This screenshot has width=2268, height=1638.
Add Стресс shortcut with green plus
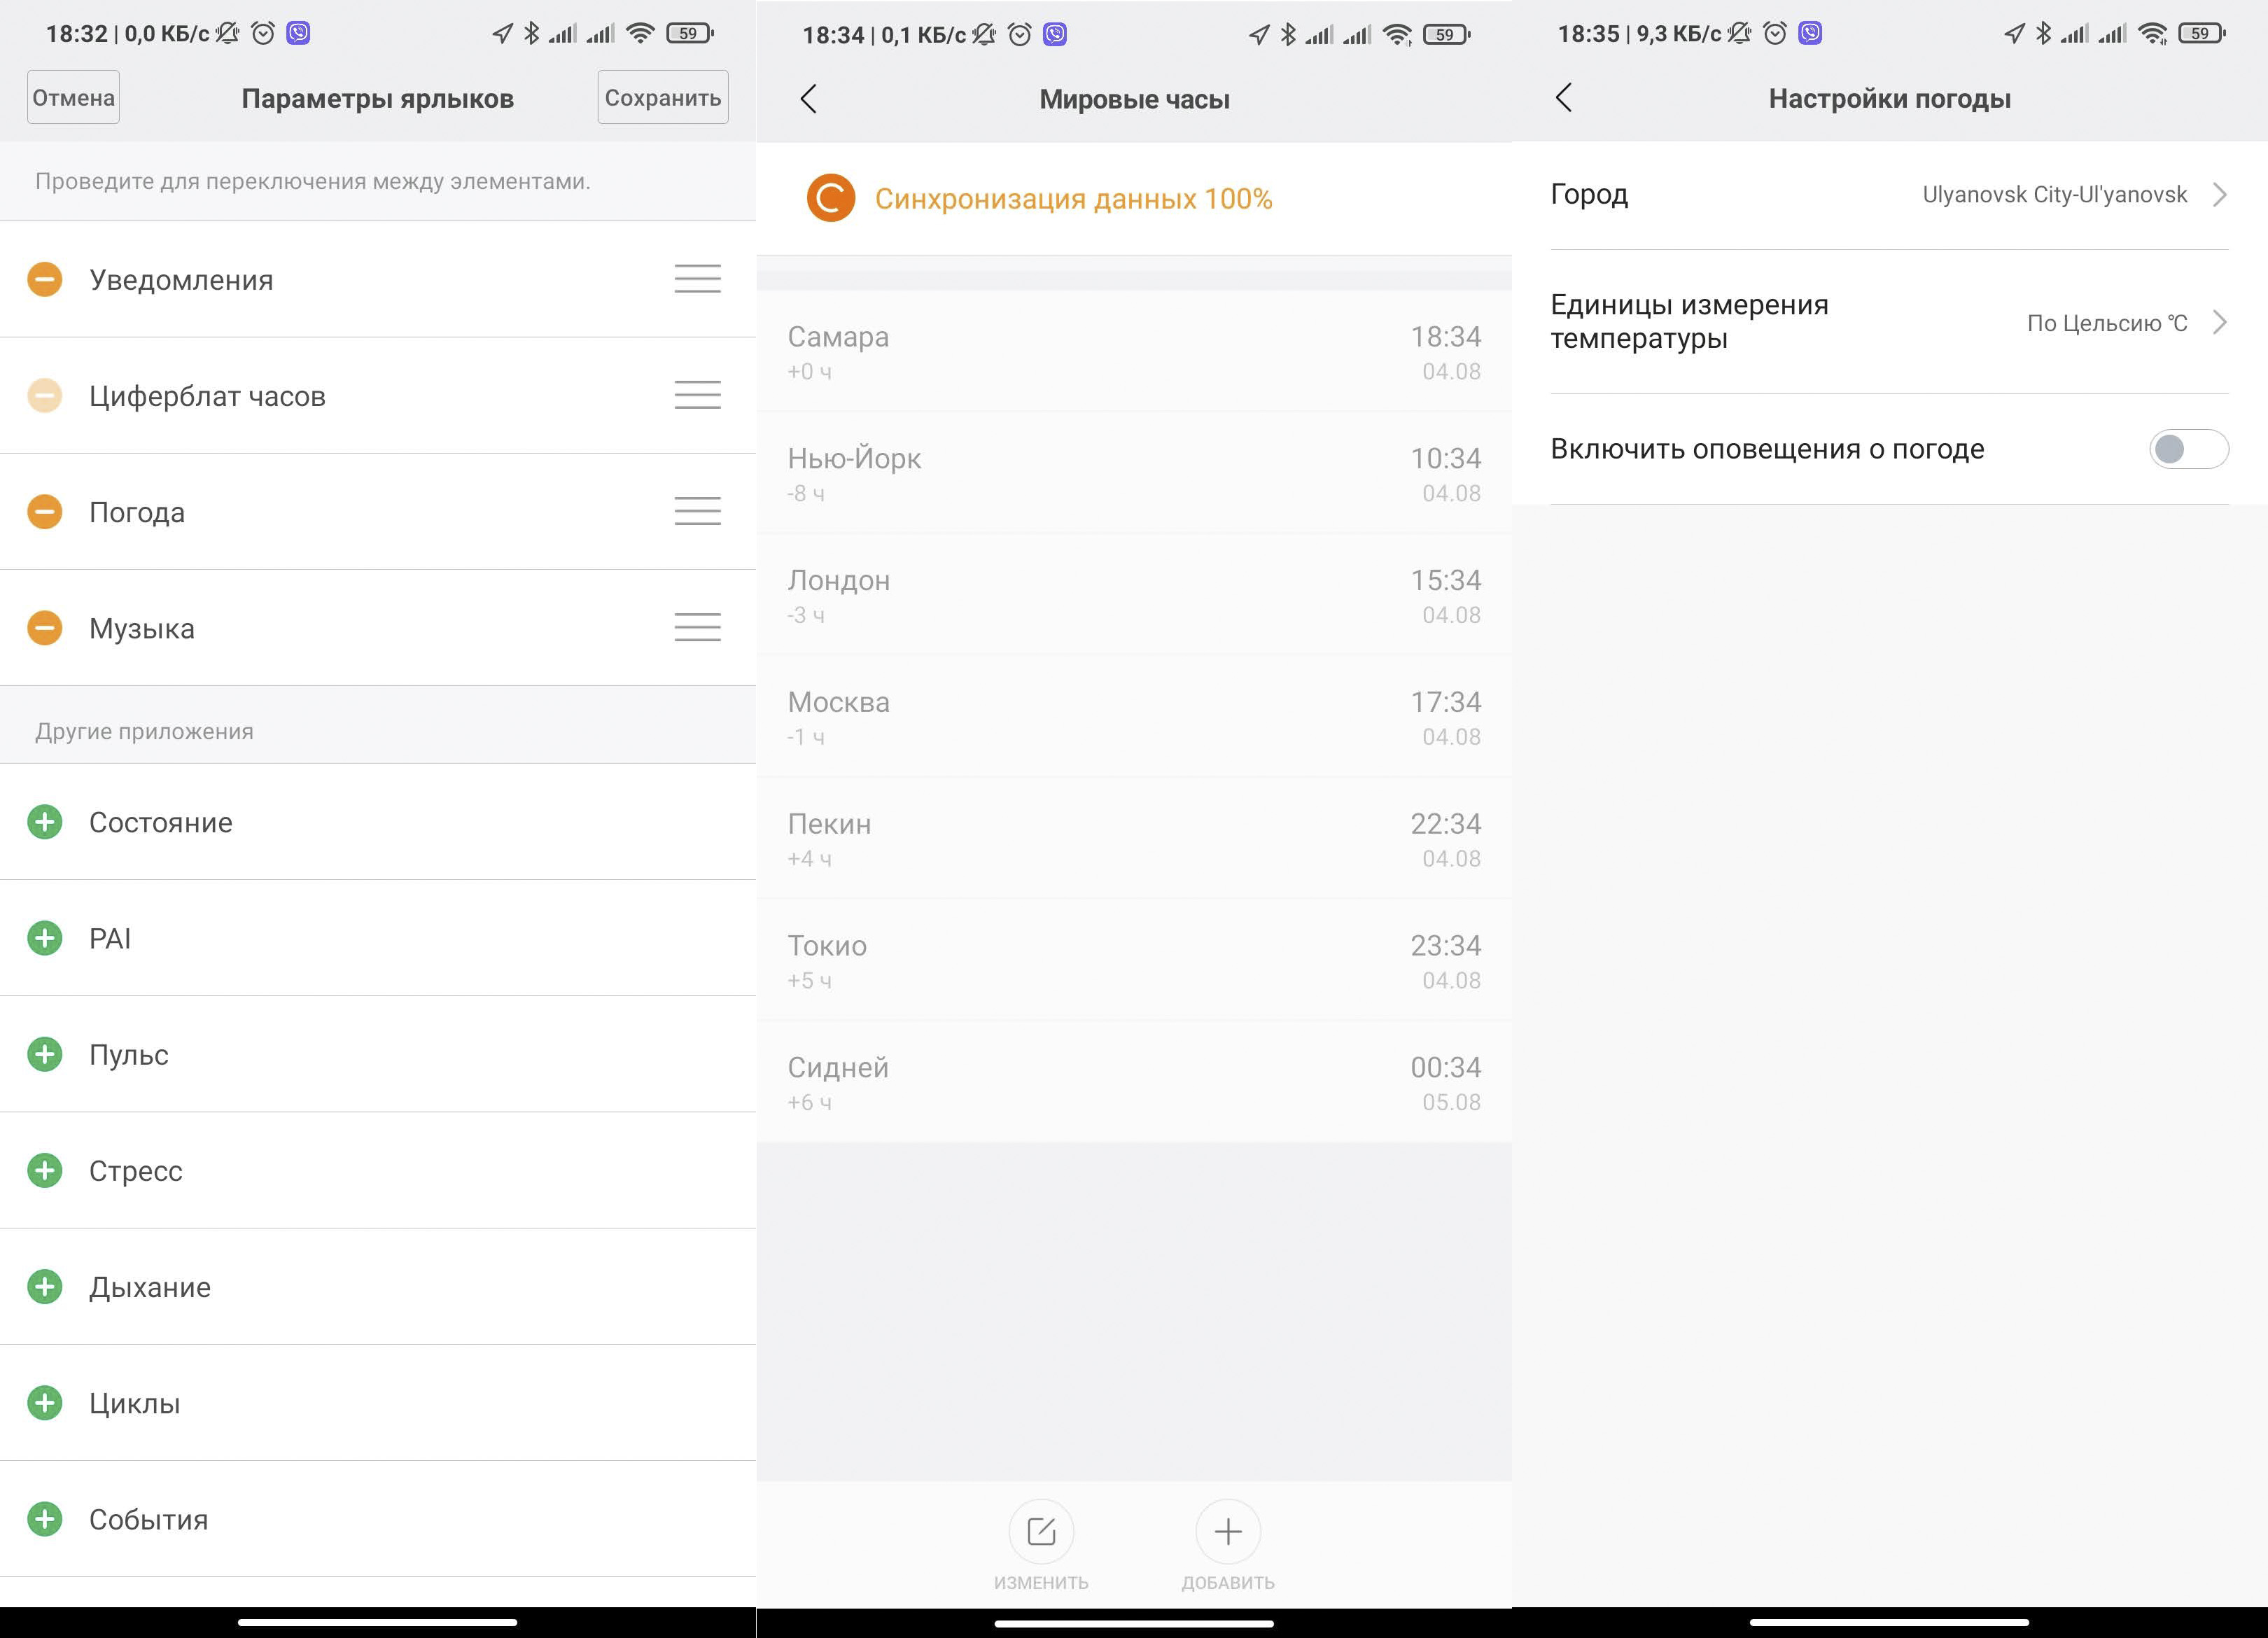point(44,1170)
